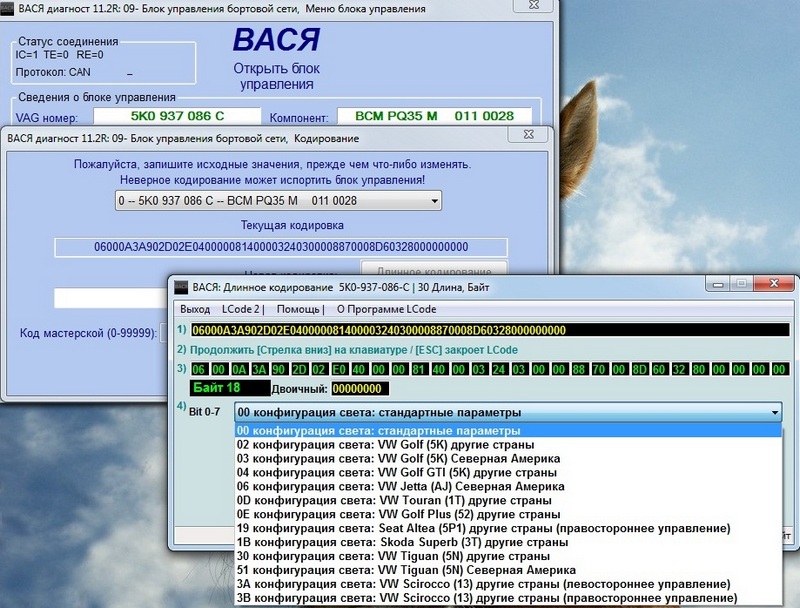Select option 3A VW Scirocco левостороннее управление

pyautogui.click(x=508, y=584)
